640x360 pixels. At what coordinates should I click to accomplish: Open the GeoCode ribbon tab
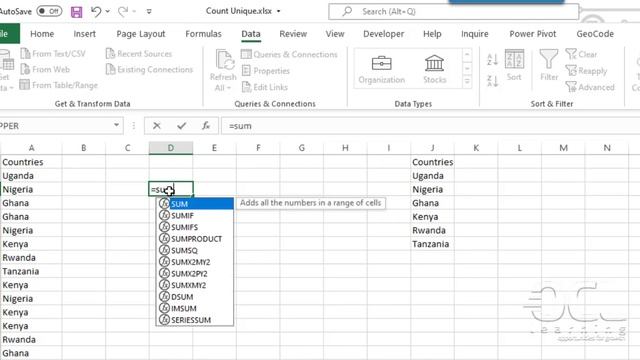pyautogui.click(x=595, y=34)
